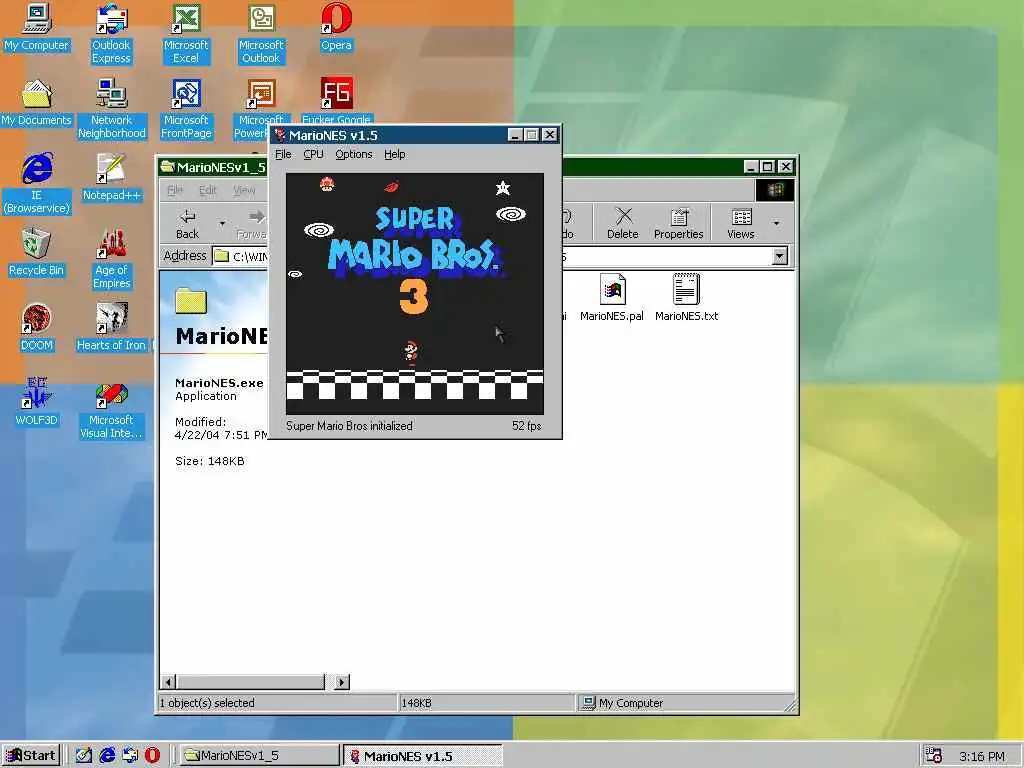Viewport: 1024px width, 768px height.
Task: Close the MarioNES v1.5 emulator window
Action: click(x=550, y=135)
